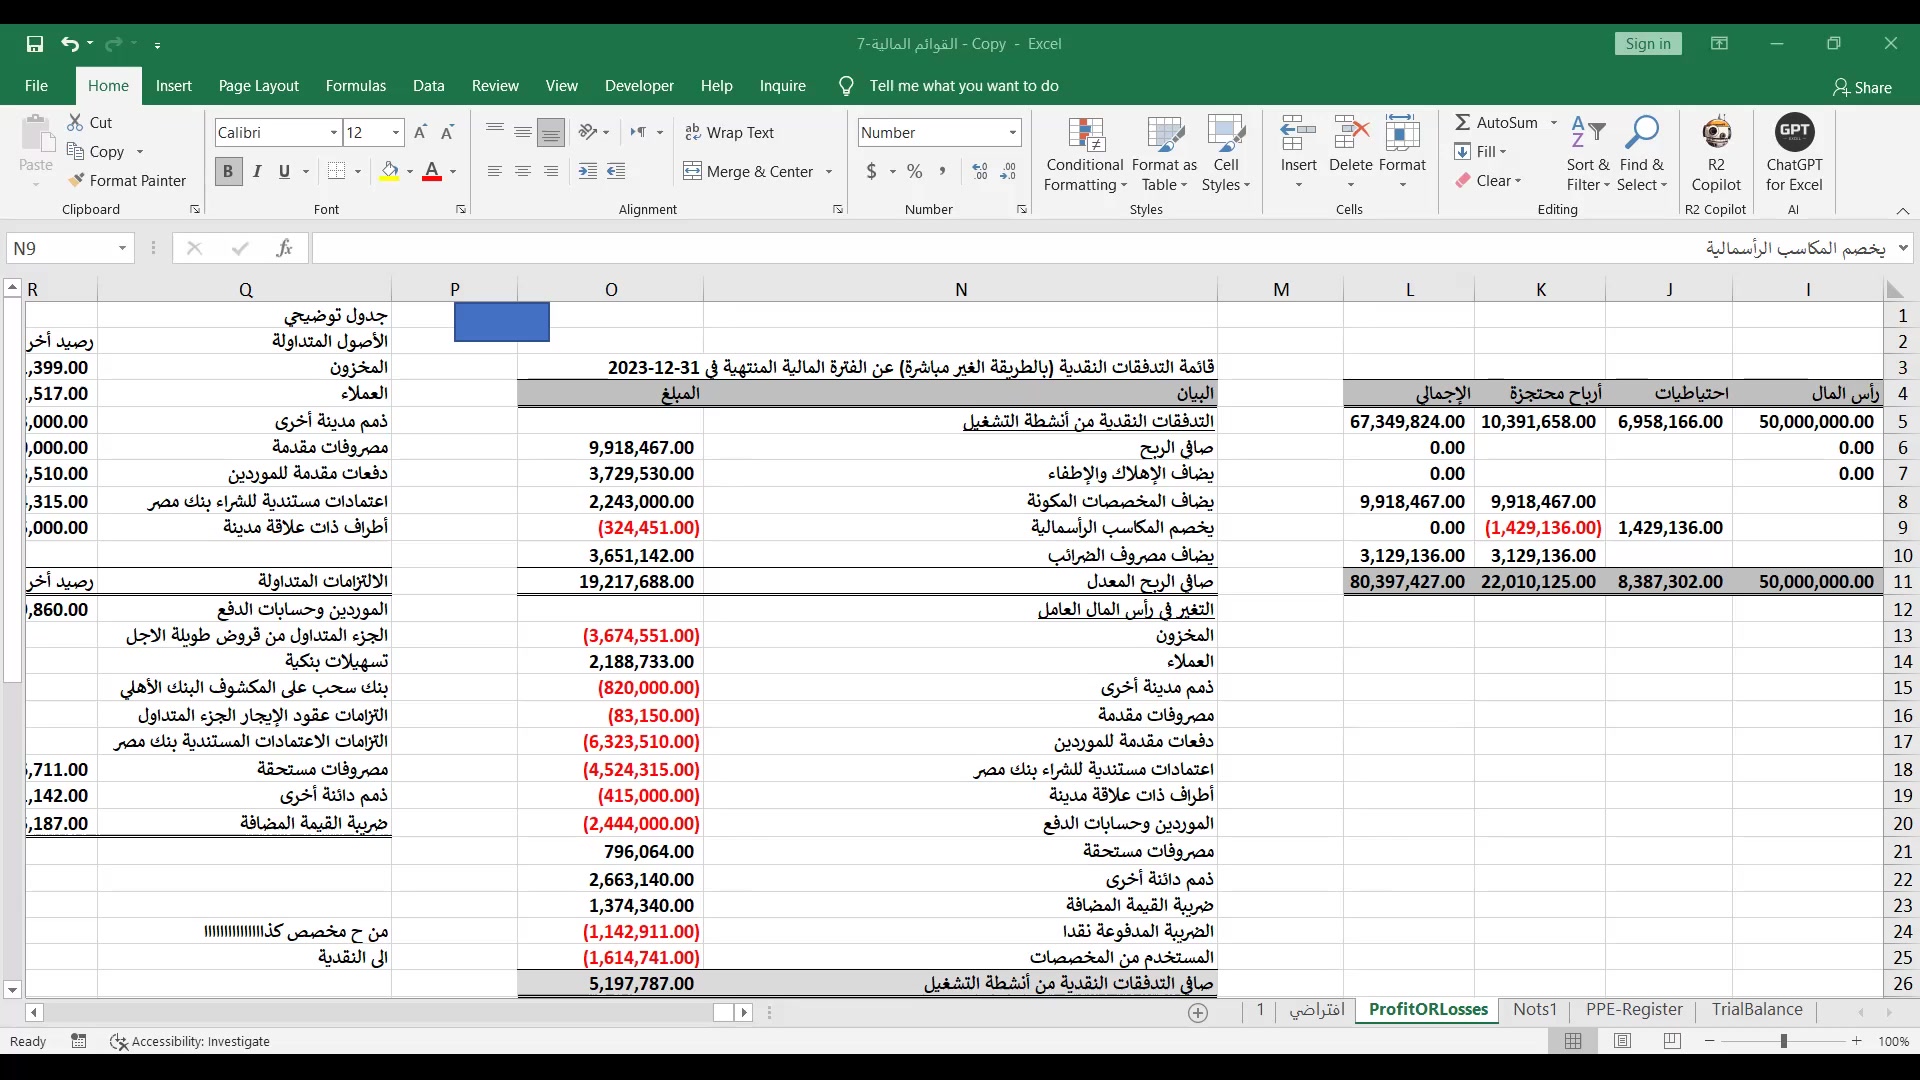Image resolution: width=1920 pixels, height=1080 pixels.
Task: Open the R2 Copilot add-in
Action: 1716,153
